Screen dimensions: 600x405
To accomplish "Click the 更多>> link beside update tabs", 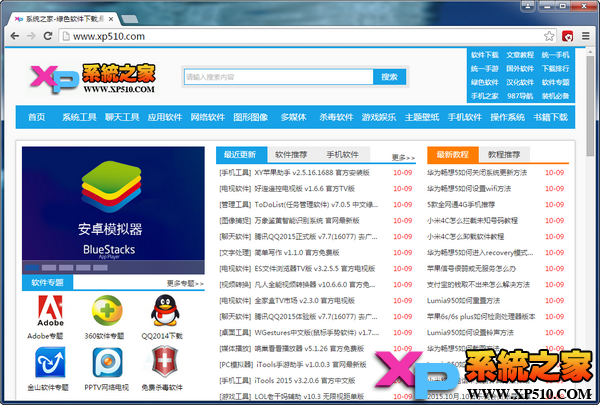I will (x=403, y=157).
